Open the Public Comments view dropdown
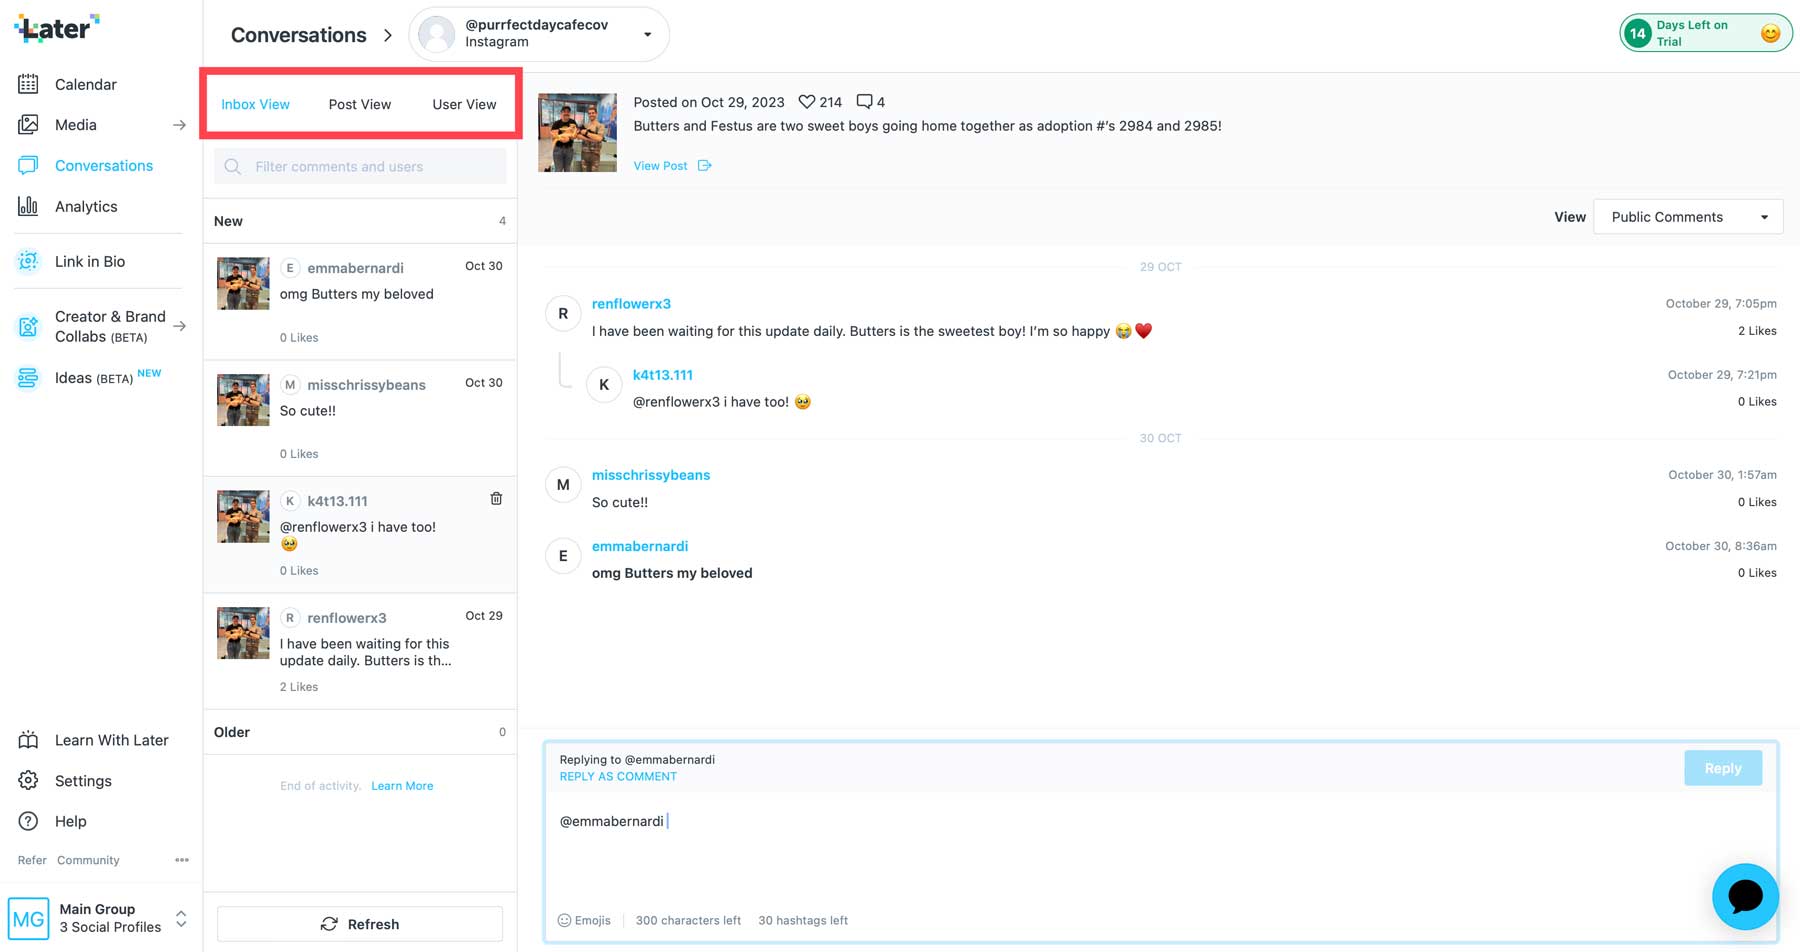Viewport: 1800px width, 952px height. tap(1688, 216)
